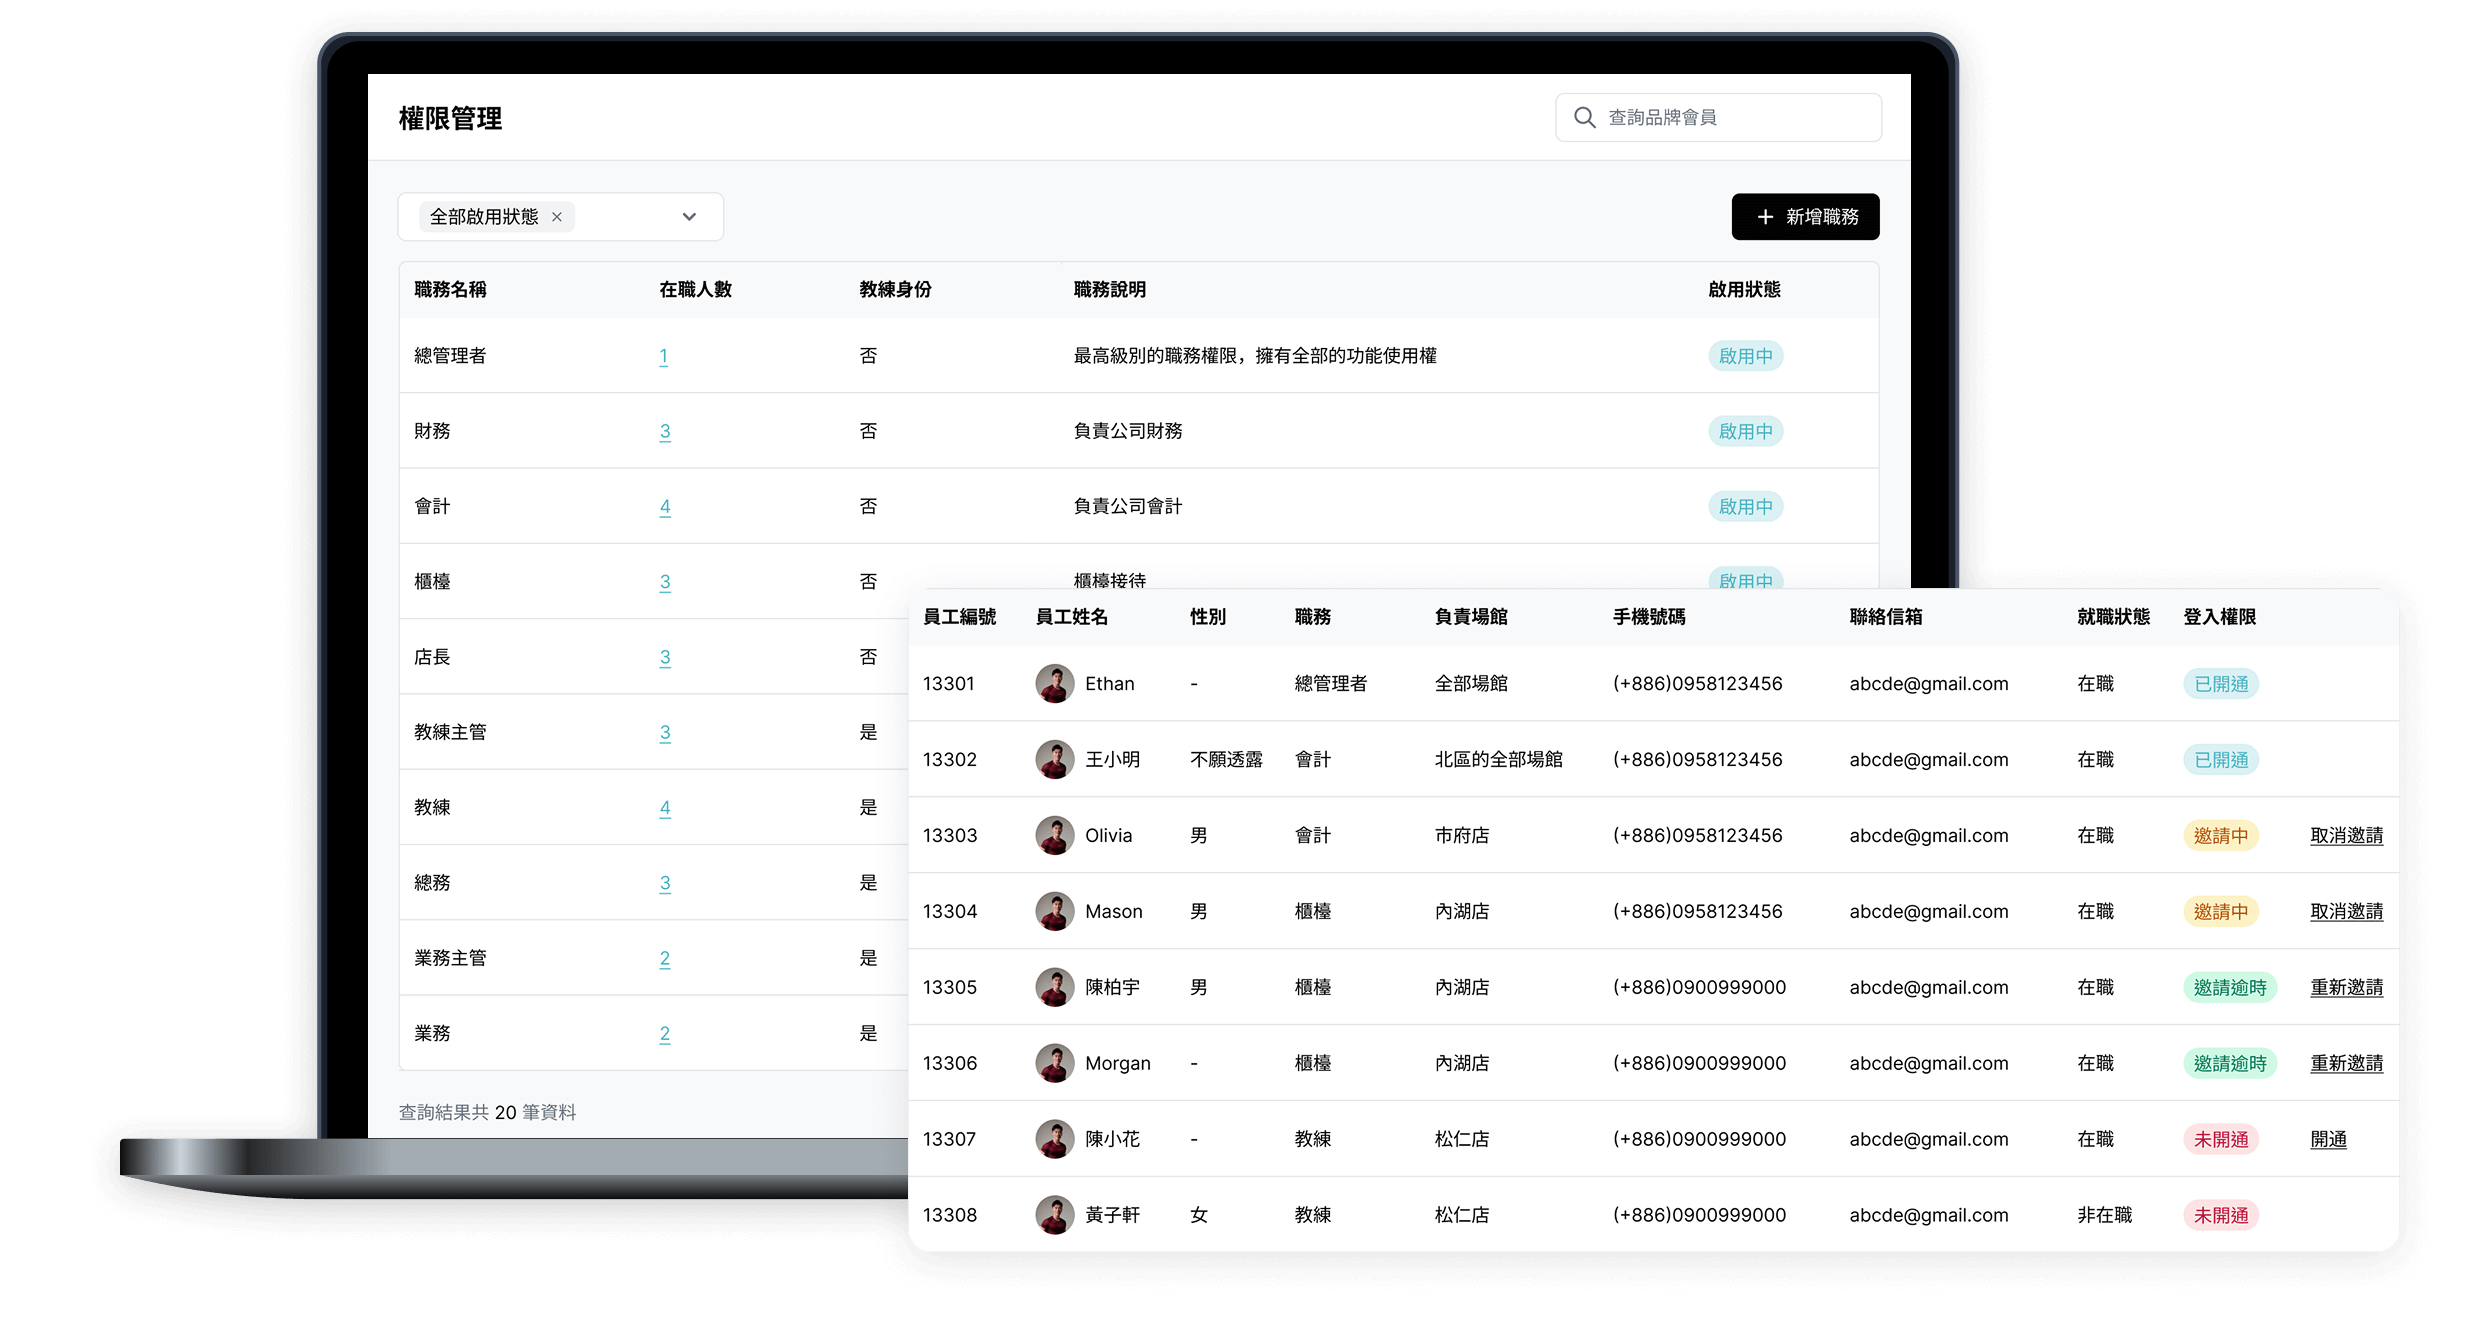Toggle 啟用中 status badge for 會計
Image resolution: width=2480 pixels, height=1332 pixels.
1745,507
